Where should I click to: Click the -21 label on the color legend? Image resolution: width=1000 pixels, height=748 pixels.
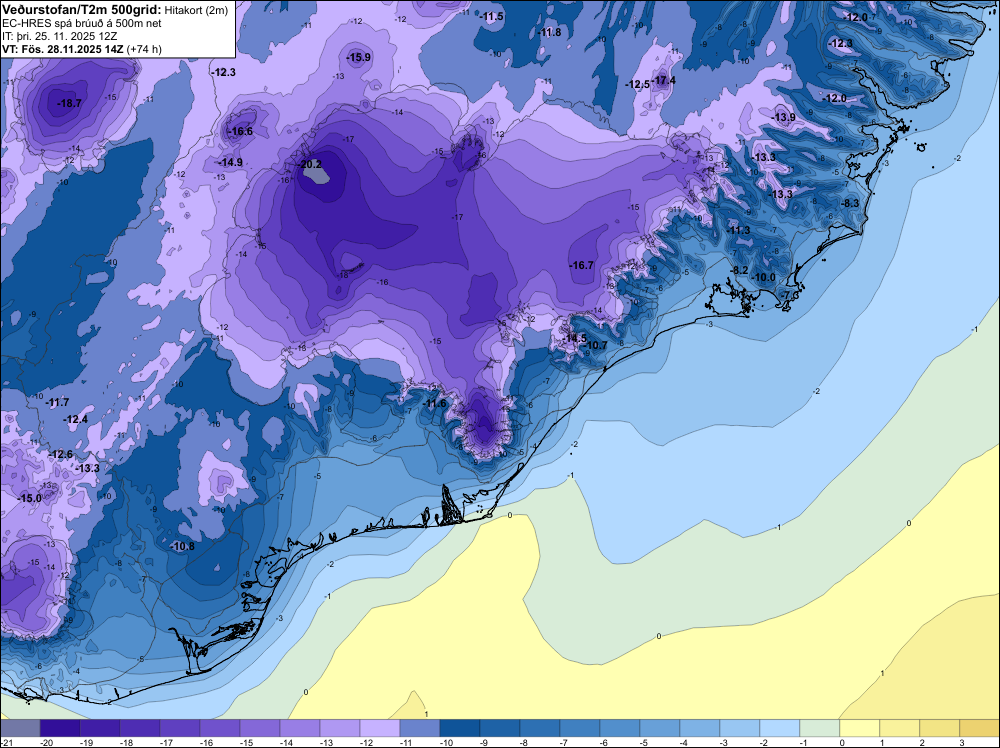6,742
